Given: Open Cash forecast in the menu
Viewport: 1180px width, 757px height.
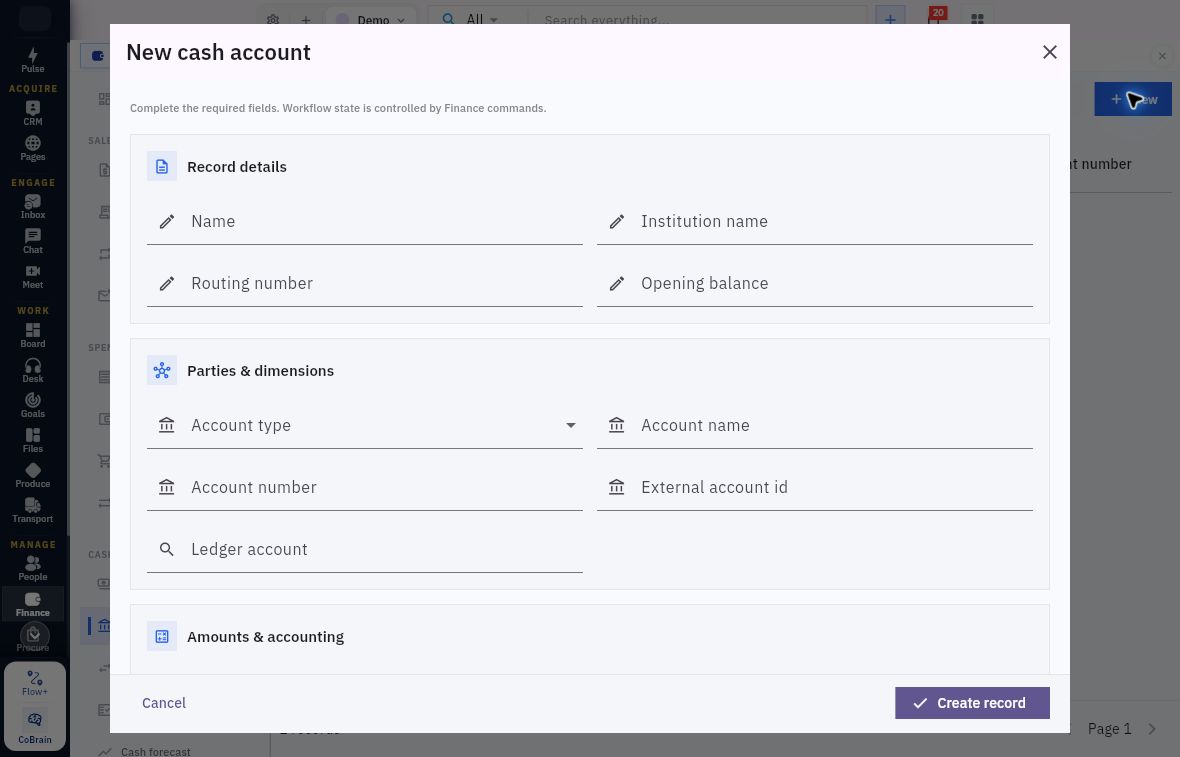Looking at the screenshot, I should 156,751.
